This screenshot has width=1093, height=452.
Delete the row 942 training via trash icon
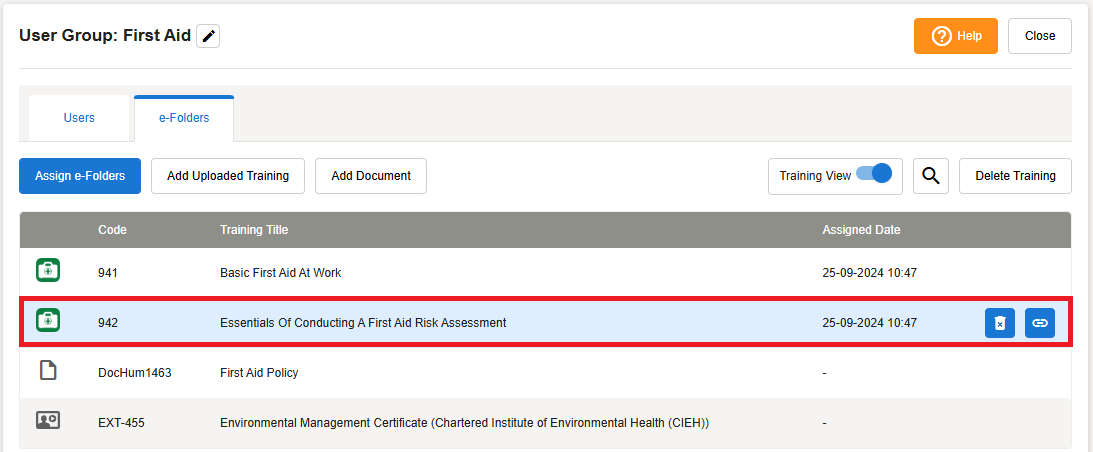(x=1000, y=323)
